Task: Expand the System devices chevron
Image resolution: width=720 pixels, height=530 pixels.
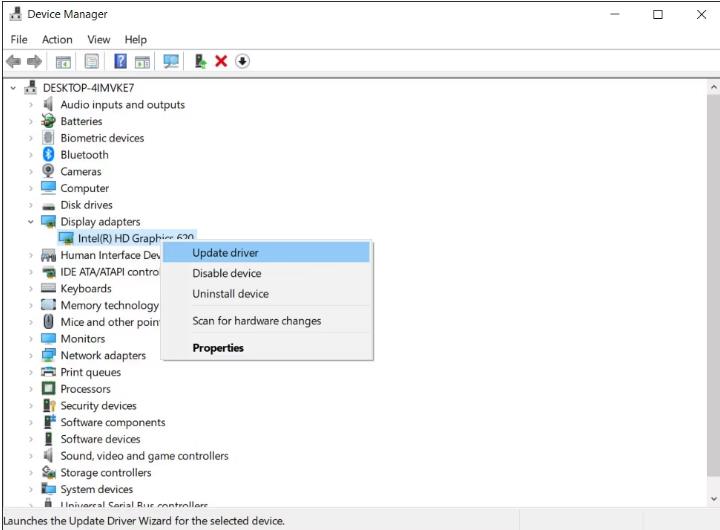Action: point(31,490)
